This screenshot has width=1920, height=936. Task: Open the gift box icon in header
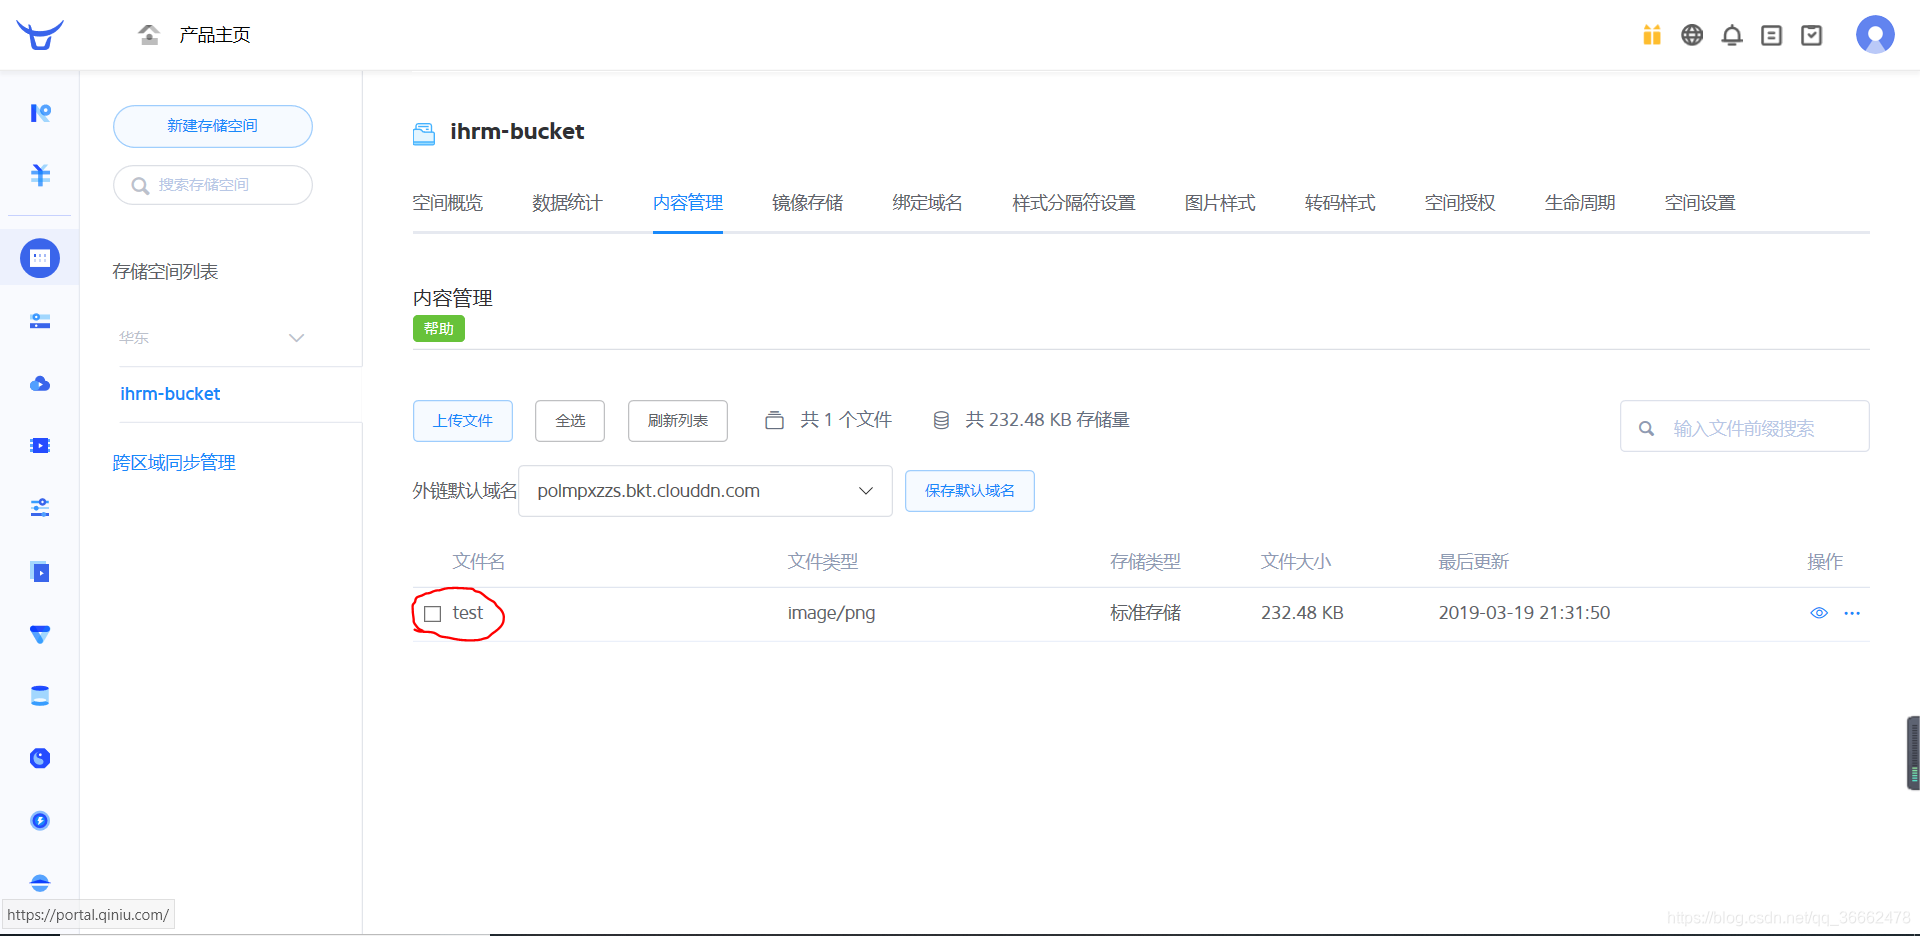tap(1652, 35)
